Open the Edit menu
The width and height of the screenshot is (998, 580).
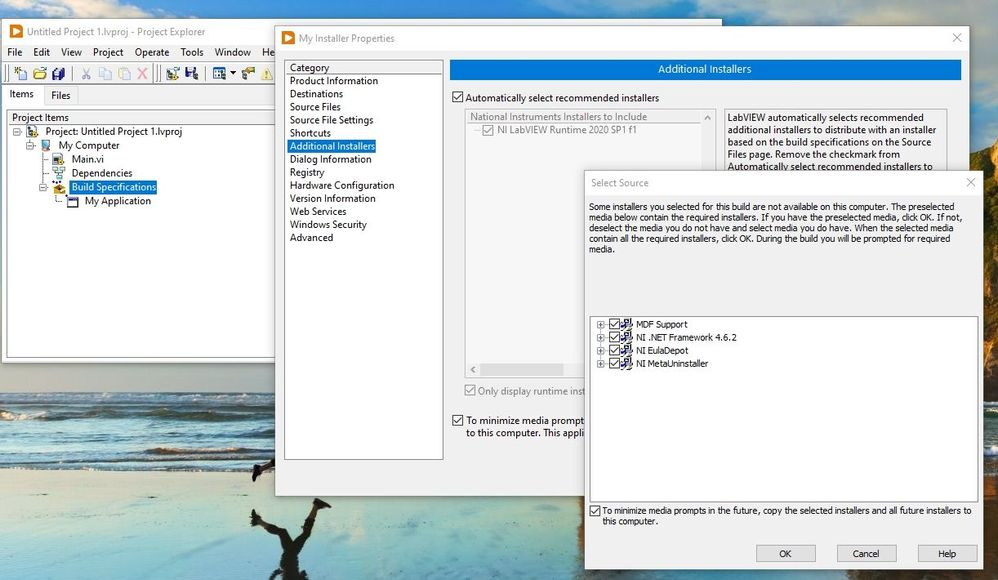coord(41,52)
